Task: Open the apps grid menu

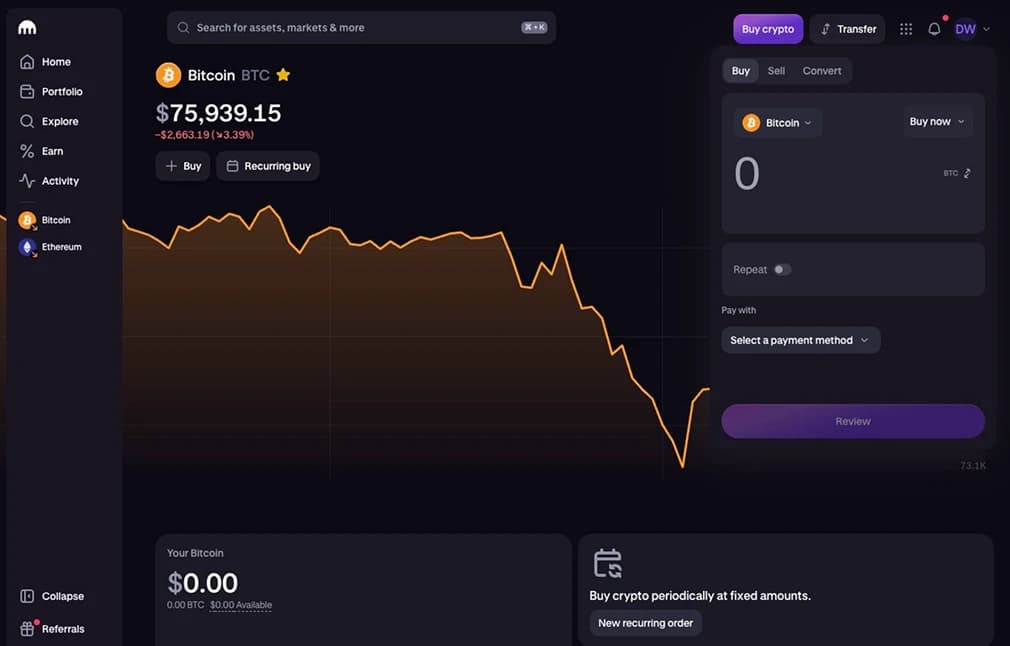Action: [x=906, y=29]
